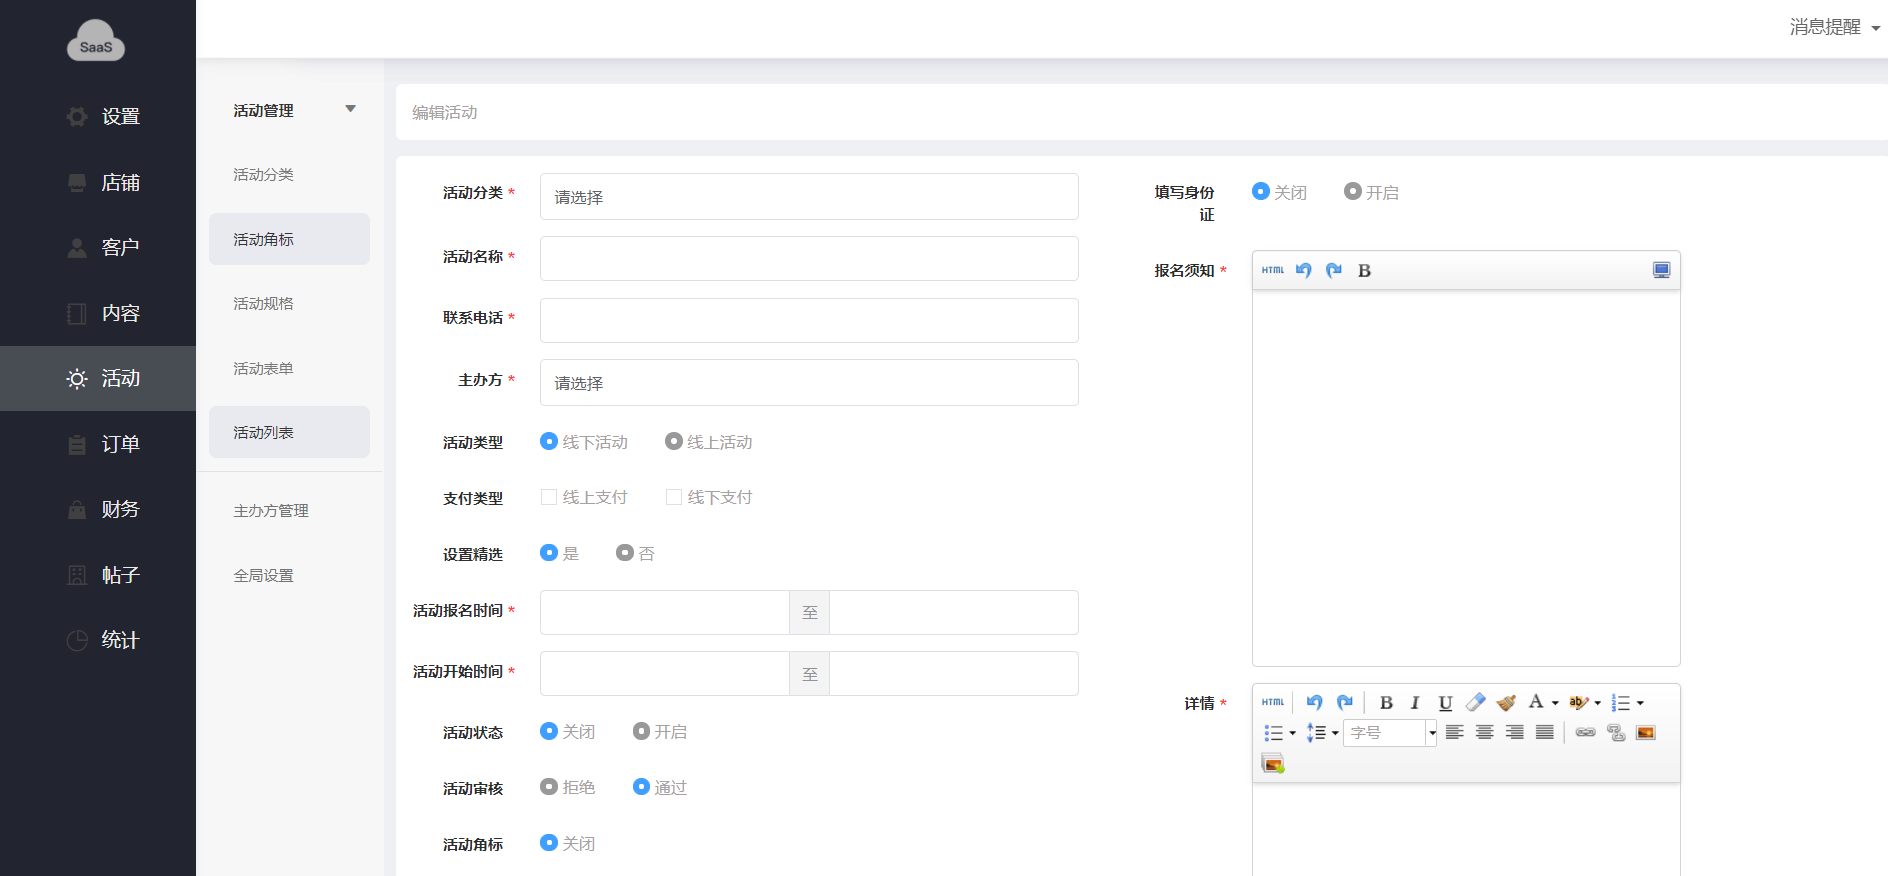1888x876 pixels.
Task: Select 线下活动 activity type
Action: (x=549, y=441)
